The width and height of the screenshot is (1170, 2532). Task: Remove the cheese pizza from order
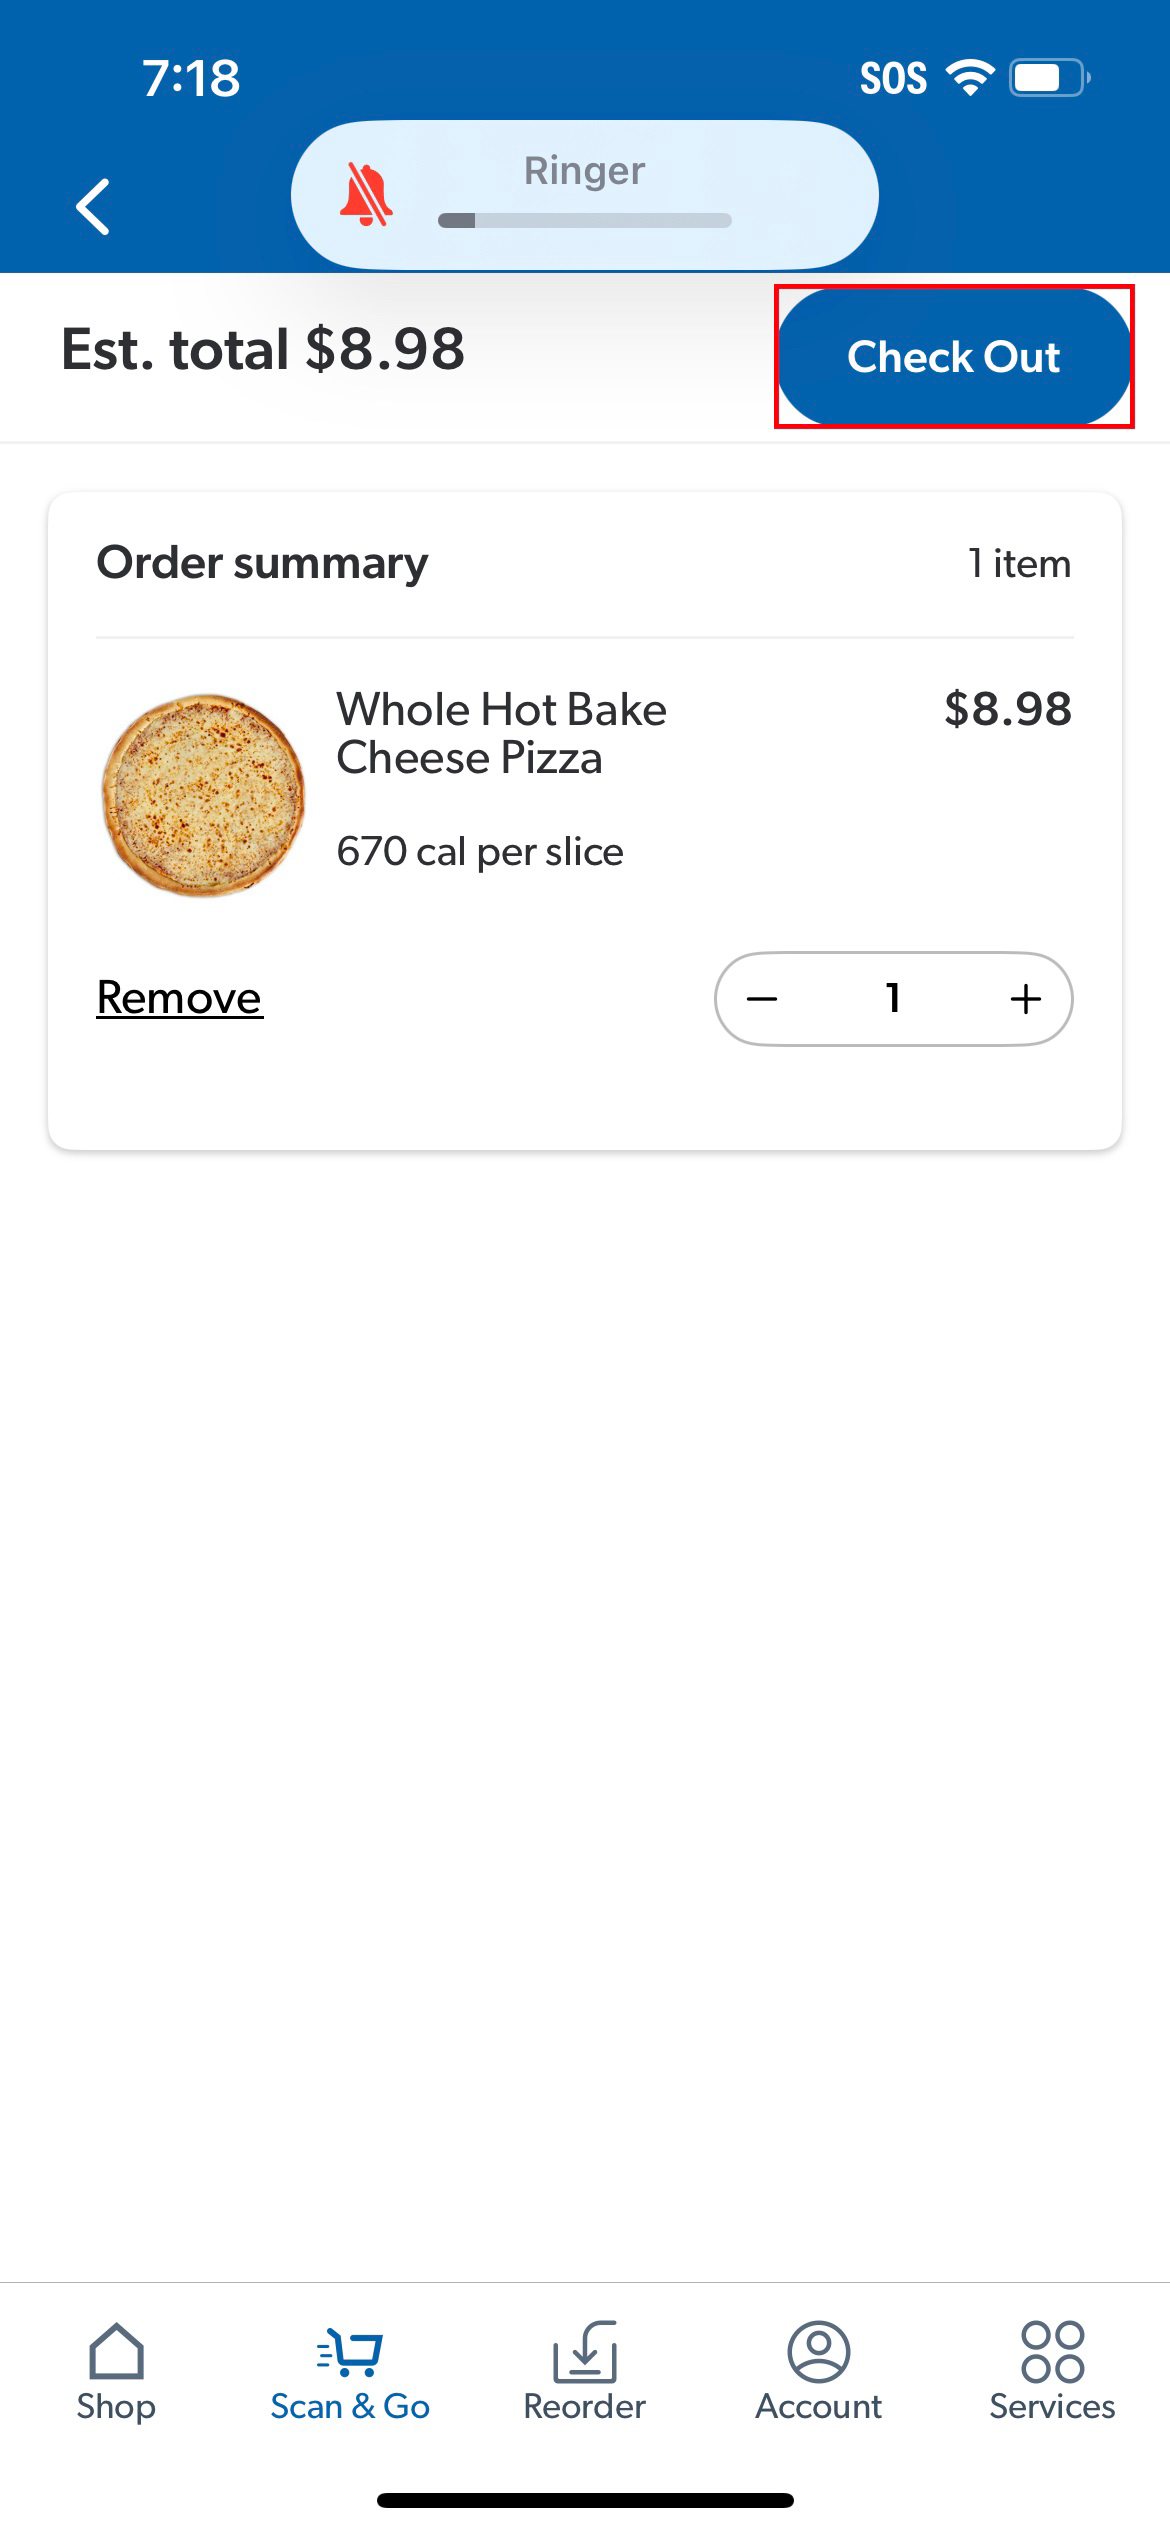point(179,998)
